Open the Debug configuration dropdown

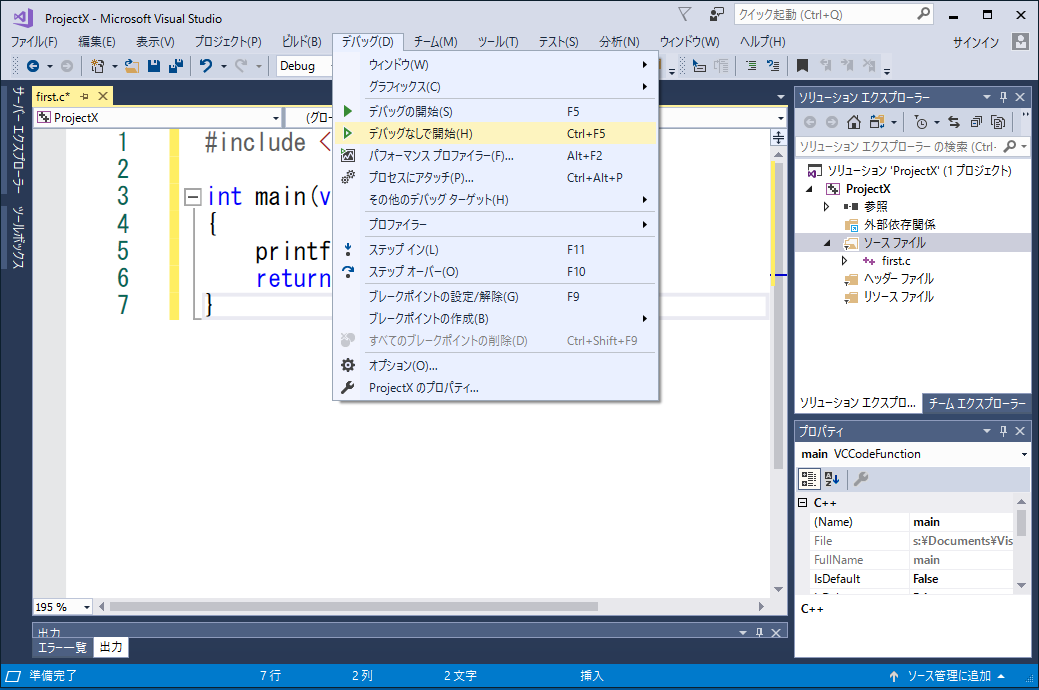pyautogui.click(x=305, y=66)
